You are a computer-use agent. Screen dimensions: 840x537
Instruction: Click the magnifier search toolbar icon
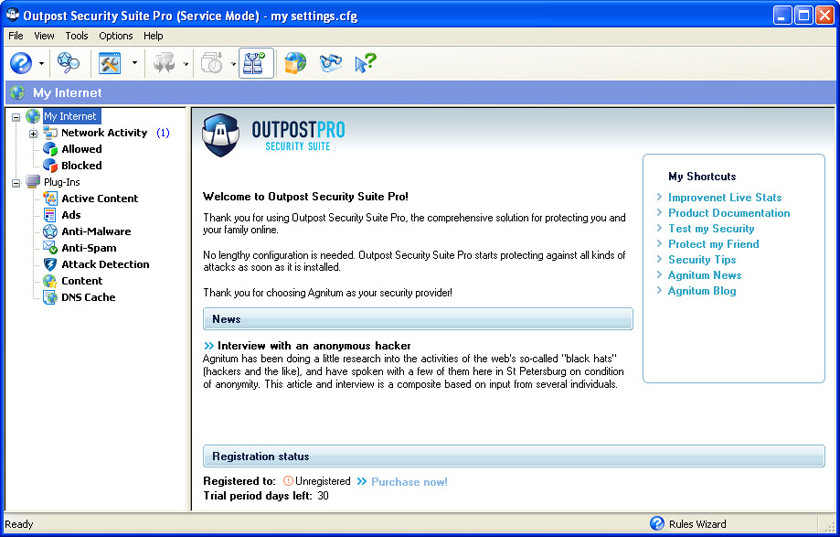(x=69, y=63)
